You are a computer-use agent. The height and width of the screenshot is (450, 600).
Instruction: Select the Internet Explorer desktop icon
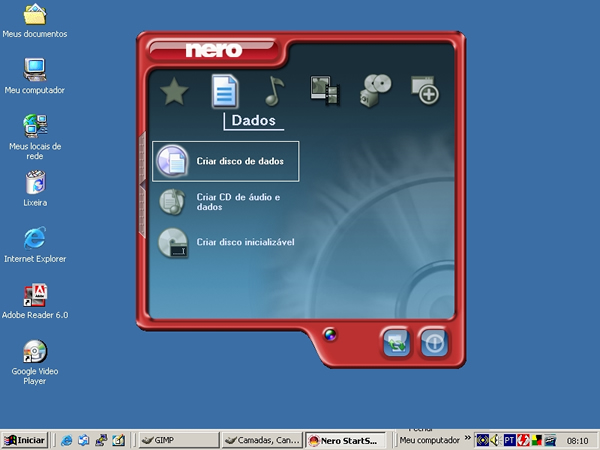35,245
